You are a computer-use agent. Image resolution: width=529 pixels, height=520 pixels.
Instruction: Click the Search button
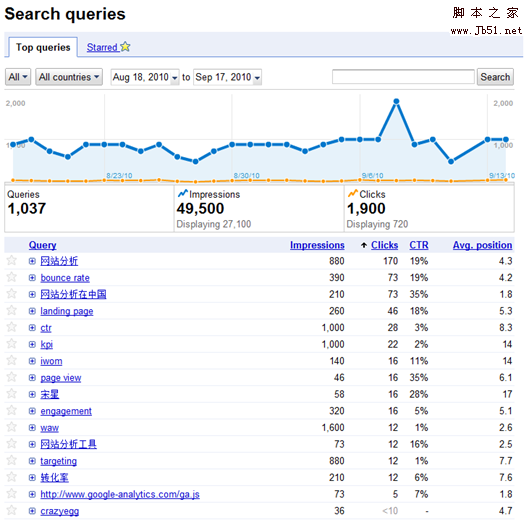(x=495, y=77)
